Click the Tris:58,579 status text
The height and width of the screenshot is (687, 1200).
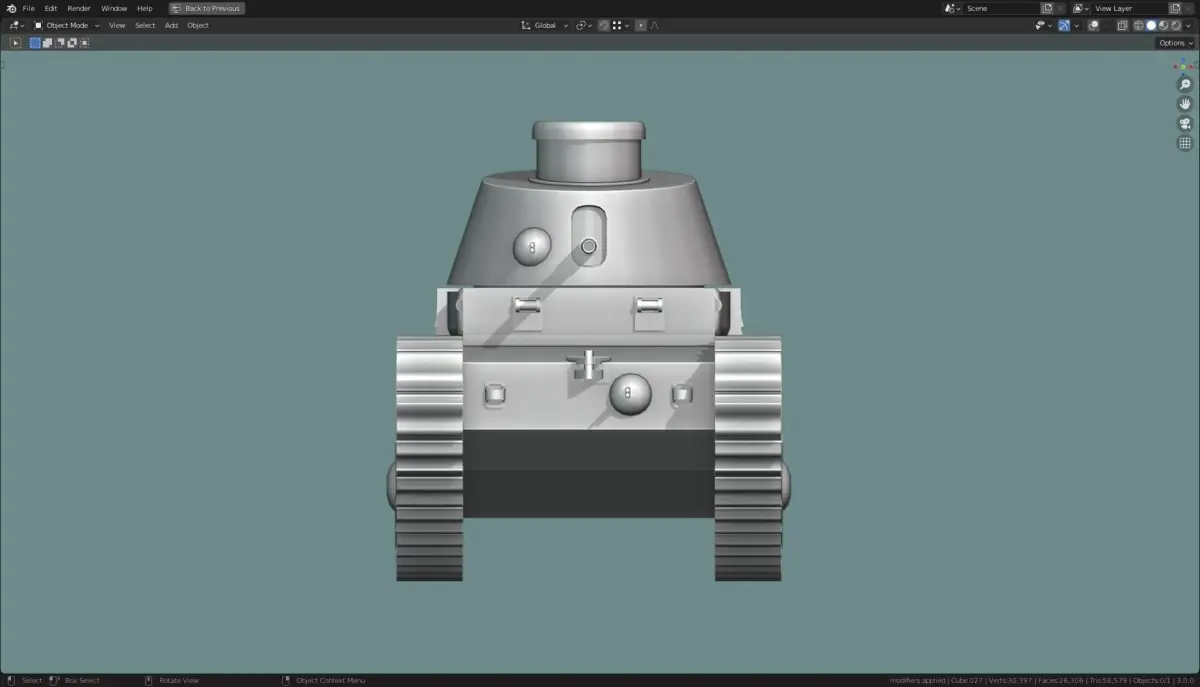point(1109,680)
